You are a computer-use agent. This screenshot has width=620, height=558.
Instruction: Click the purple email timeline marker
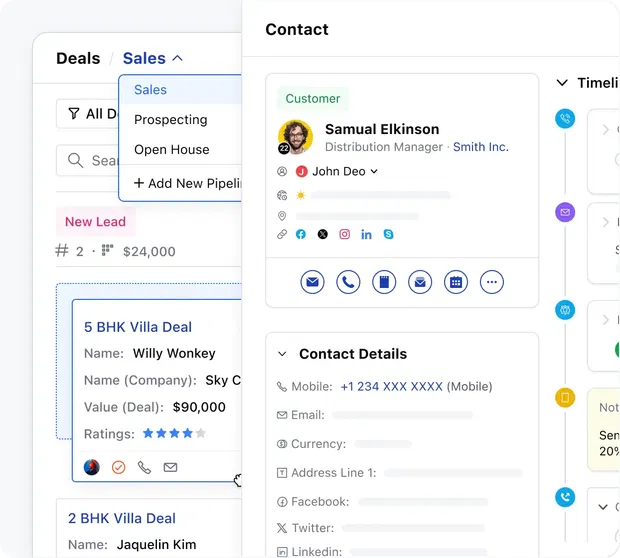(565, 212)
